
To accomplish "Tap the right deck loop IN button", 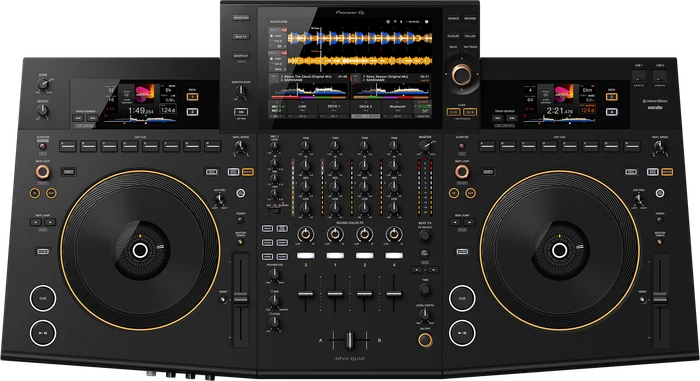I will pos(454,193).
